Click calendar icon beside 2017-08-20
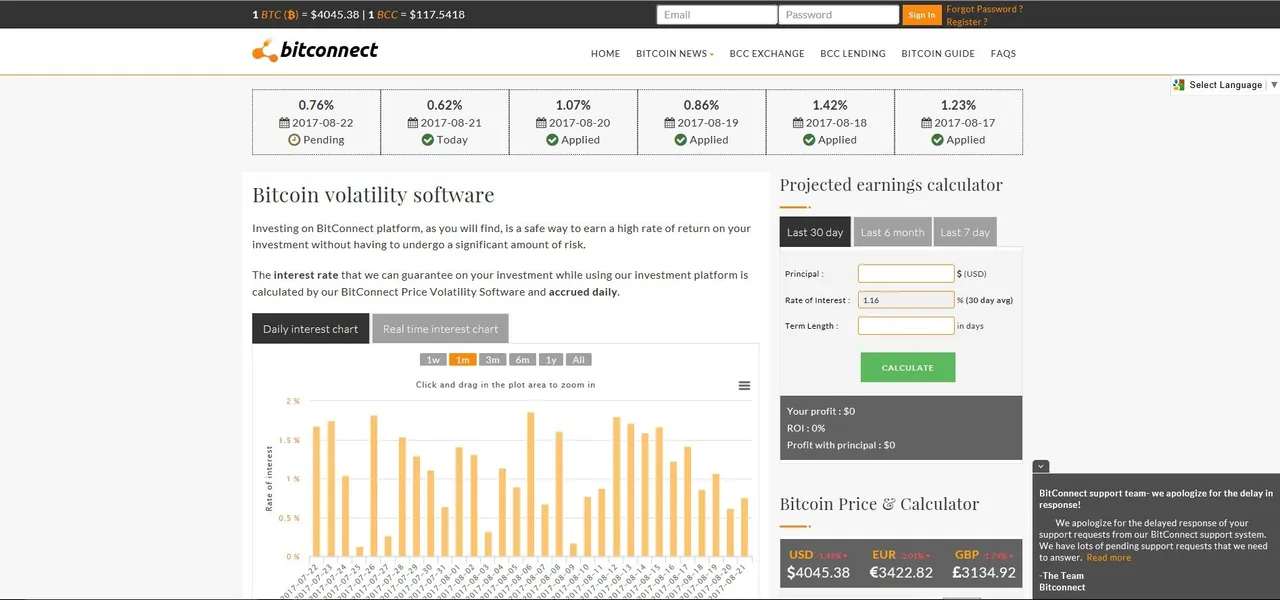This screenshot has width=1280, height=600. point(541,123)
